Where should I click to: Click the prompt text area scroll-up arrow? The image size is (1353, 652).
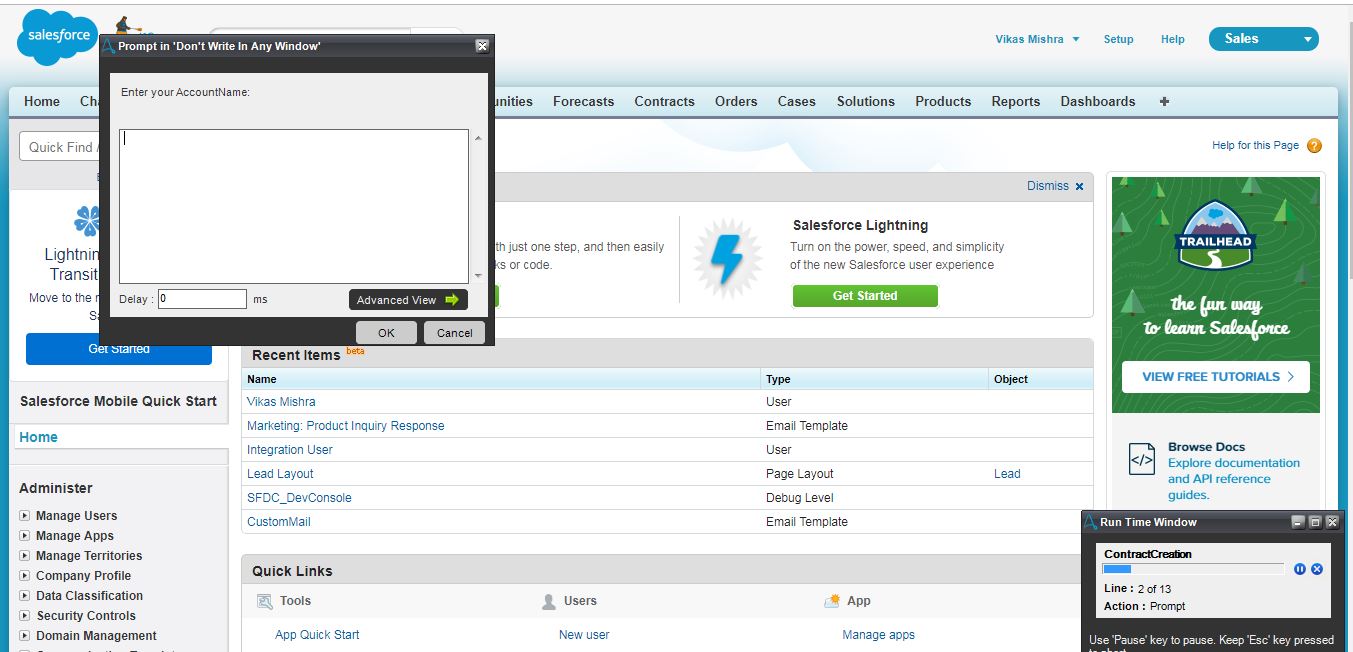tap(478, 138)
